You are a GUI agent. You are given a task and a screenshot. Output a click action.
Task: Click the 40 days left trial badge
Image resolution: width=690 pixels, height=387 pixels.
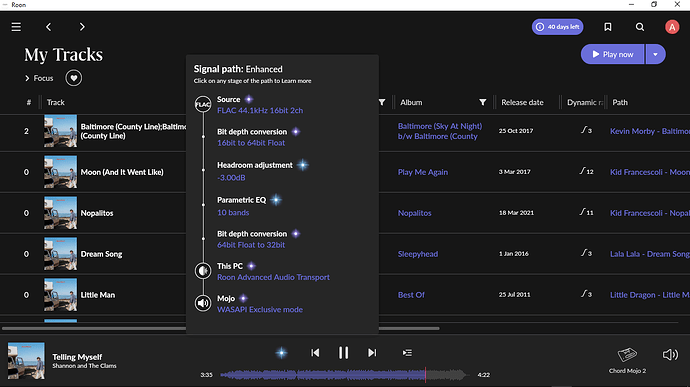point(558,27)
